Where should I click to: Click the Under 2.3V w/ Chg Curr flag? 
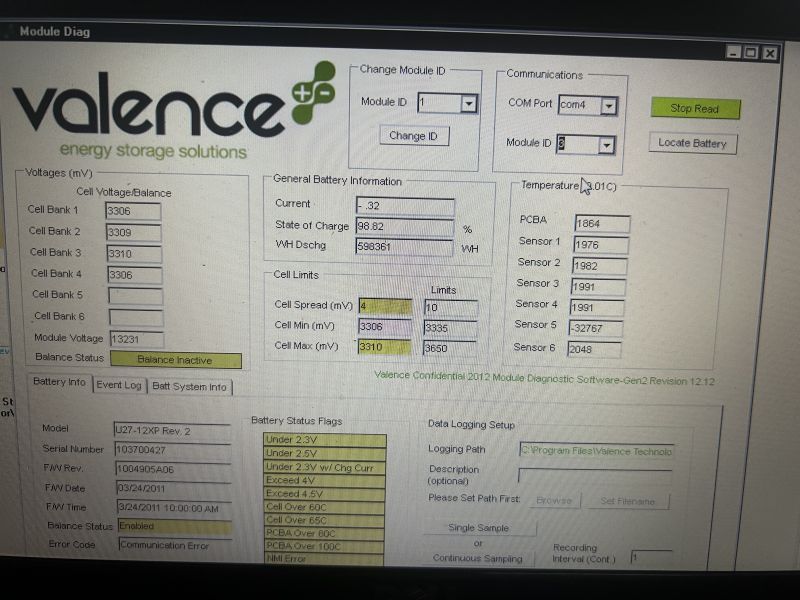[324, 467]
